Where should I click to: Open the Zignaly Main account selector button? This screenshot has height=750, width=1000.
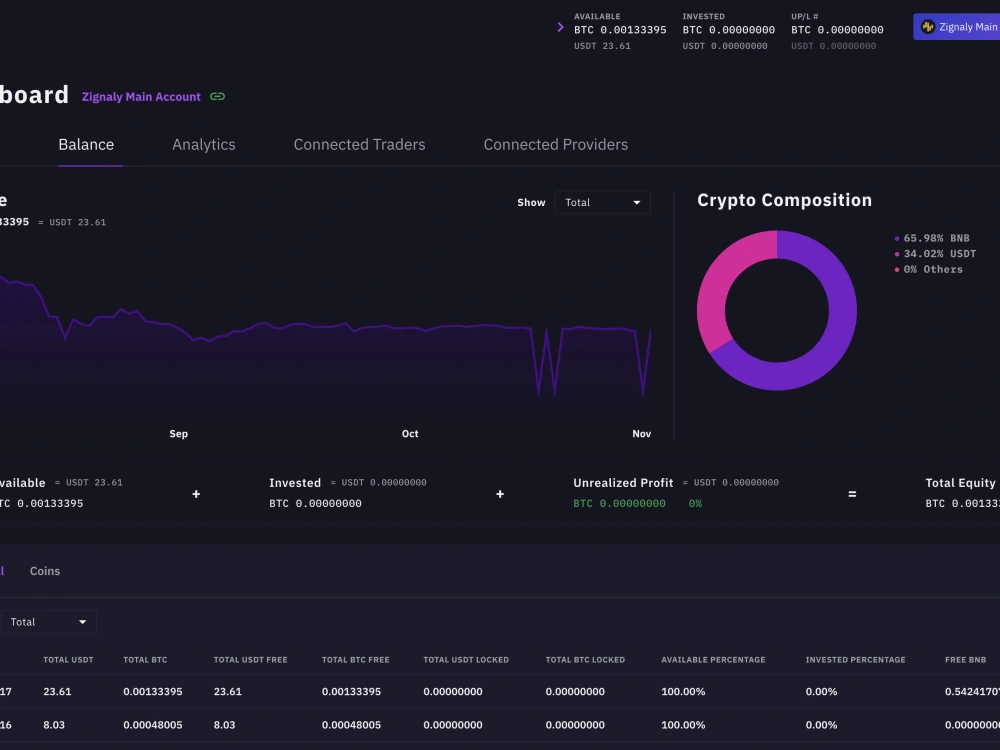click(957, 27)
